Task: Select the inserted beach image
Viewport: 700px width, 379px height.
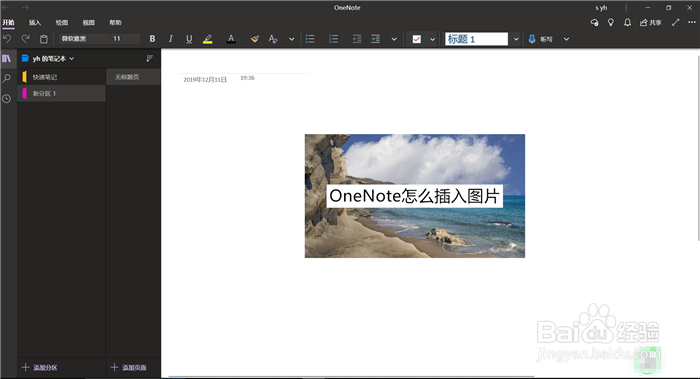Action: point(415,196)
